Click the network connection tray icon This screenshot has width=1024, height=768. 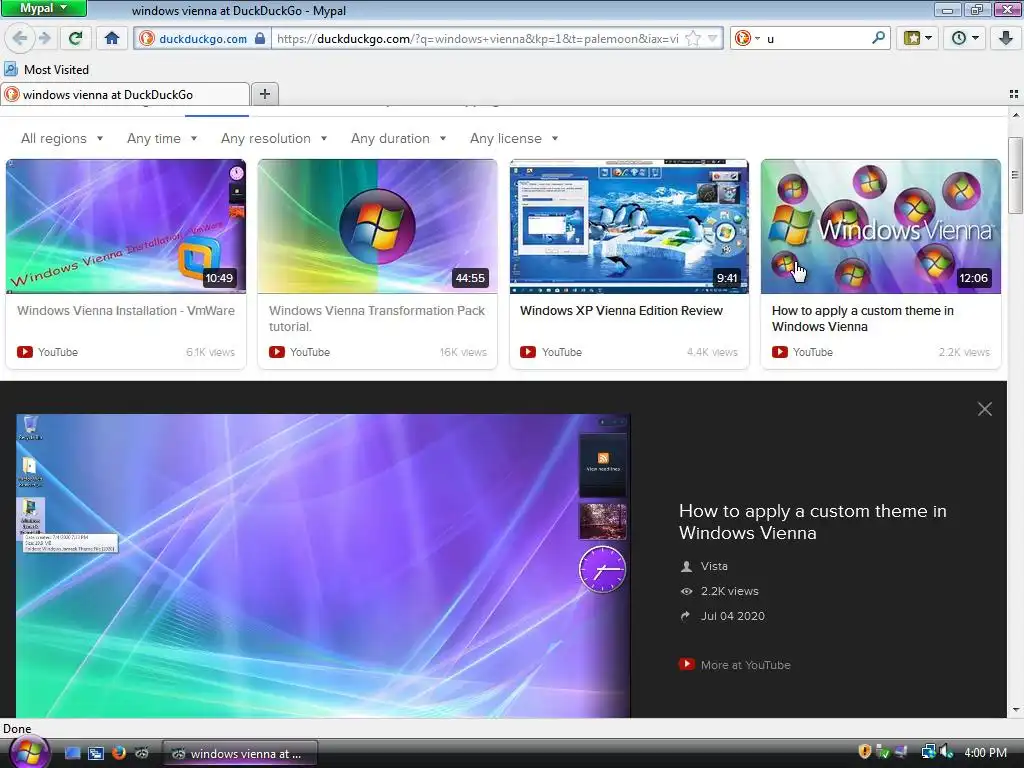(928, 752)
